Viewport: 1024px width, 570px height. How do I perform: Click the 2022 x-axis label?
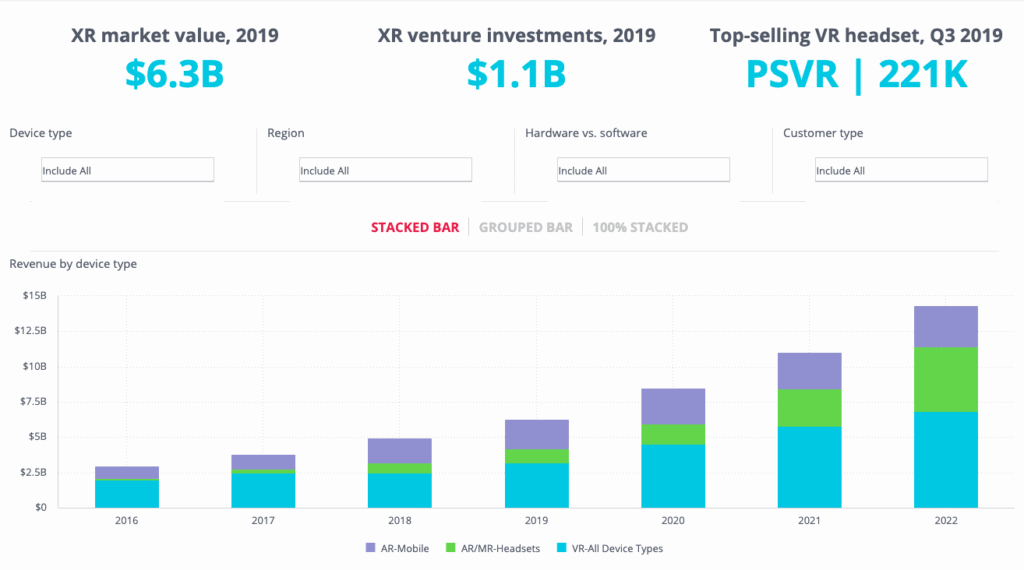(x=946, y=520)
